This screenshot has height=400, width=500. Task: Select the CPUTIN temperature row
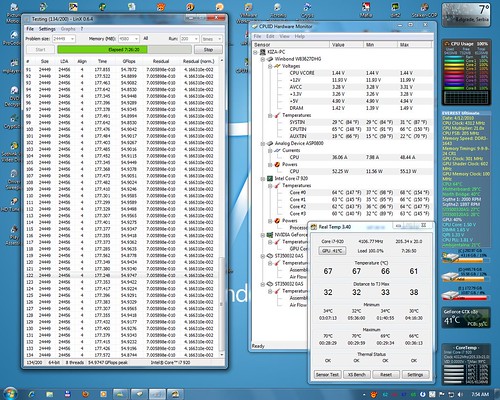tap(343, 129)
